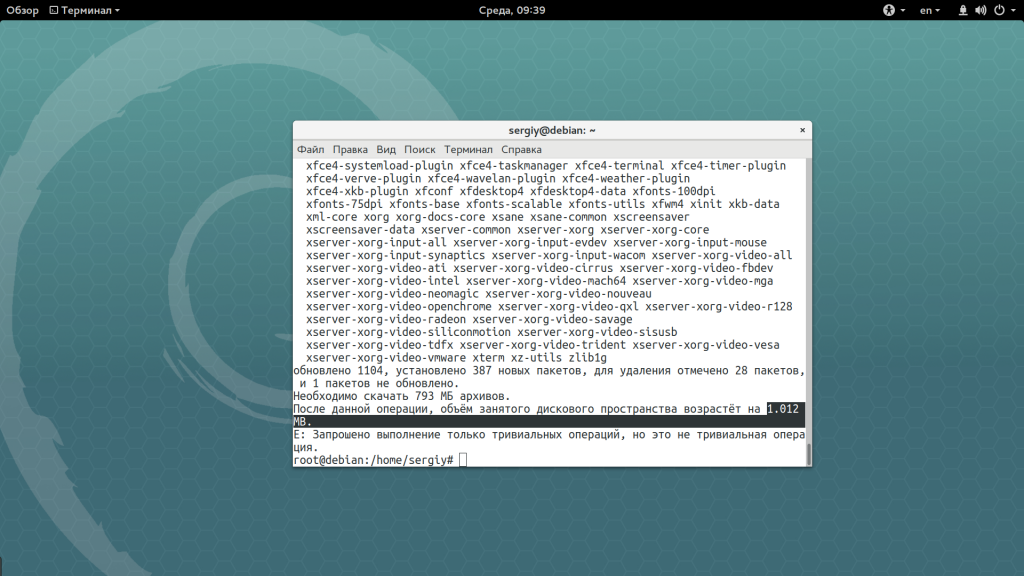Viewport: 1024px width, 576px height.
Task: Click the terminal's vertical scrollbar
Action: click(x=808, y=453)
